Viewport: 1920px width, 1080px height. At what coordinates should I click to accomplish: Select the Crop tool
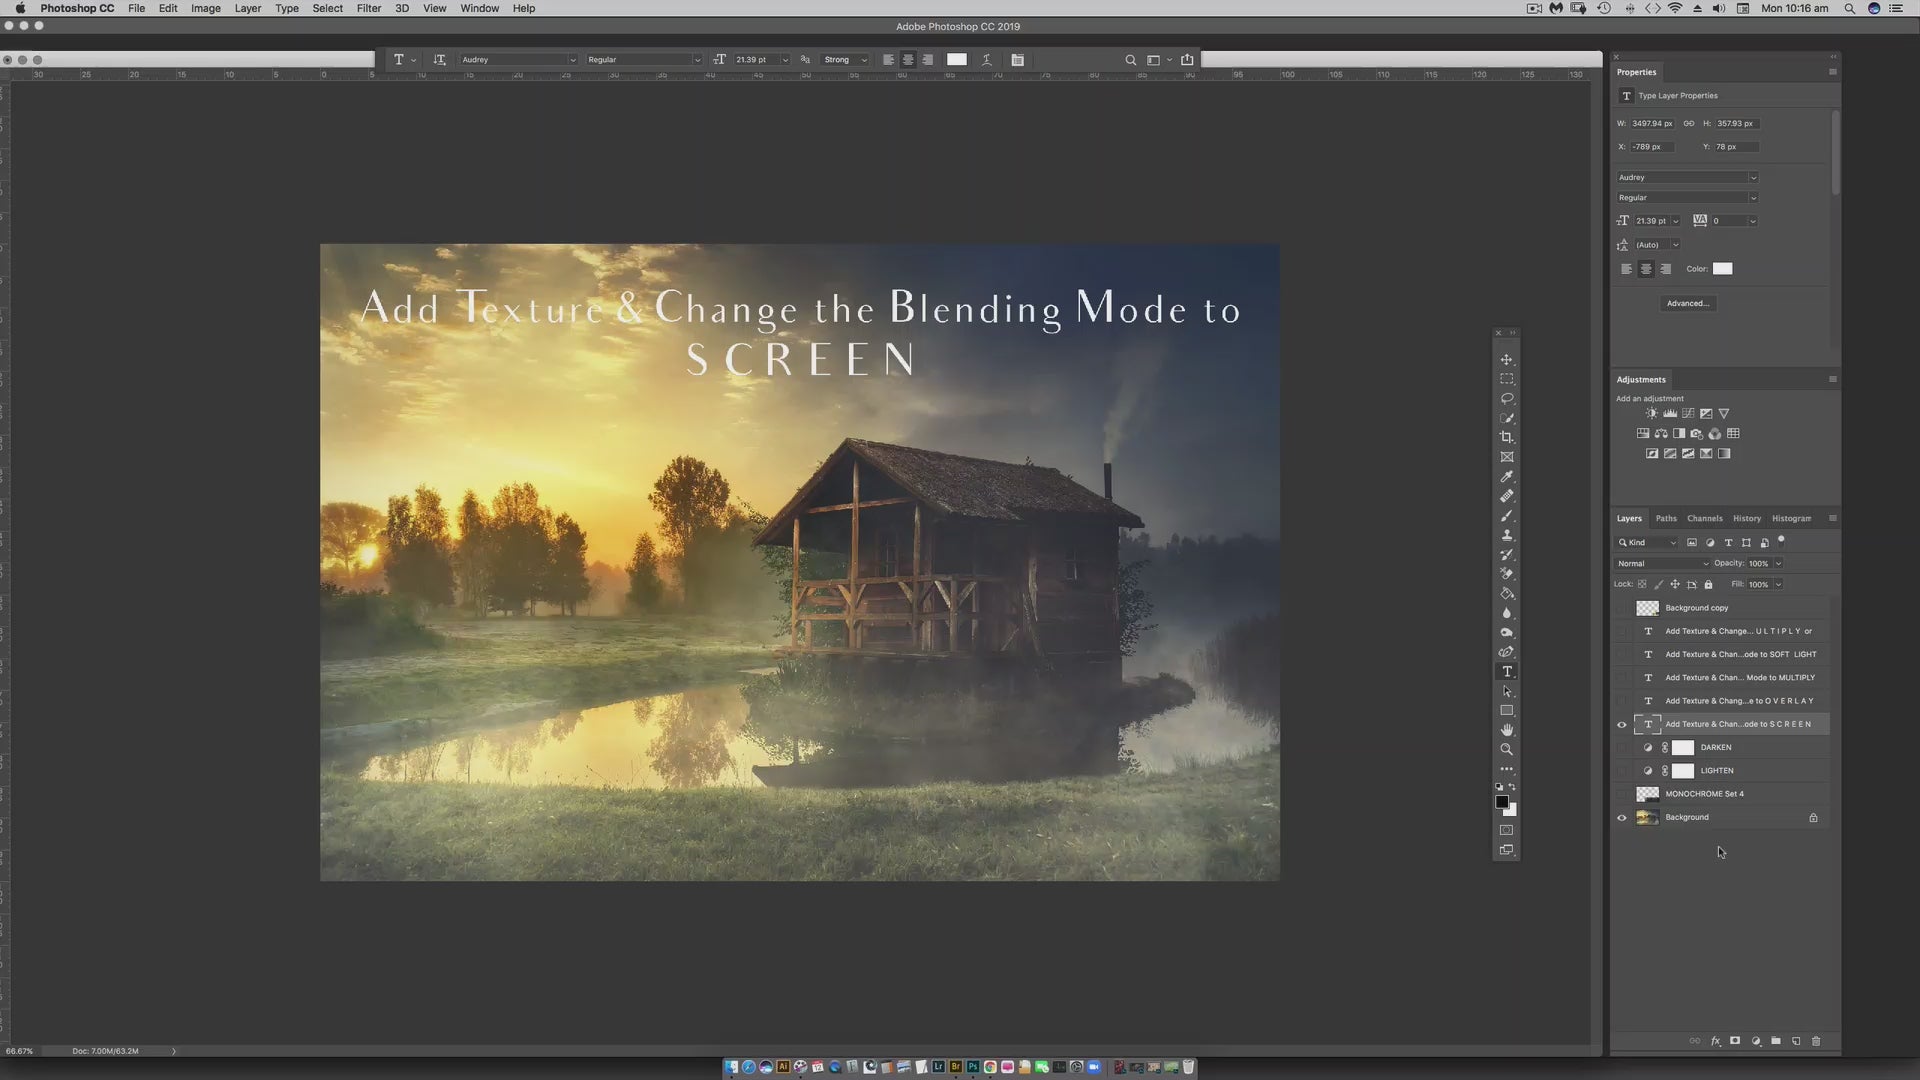1506,438
